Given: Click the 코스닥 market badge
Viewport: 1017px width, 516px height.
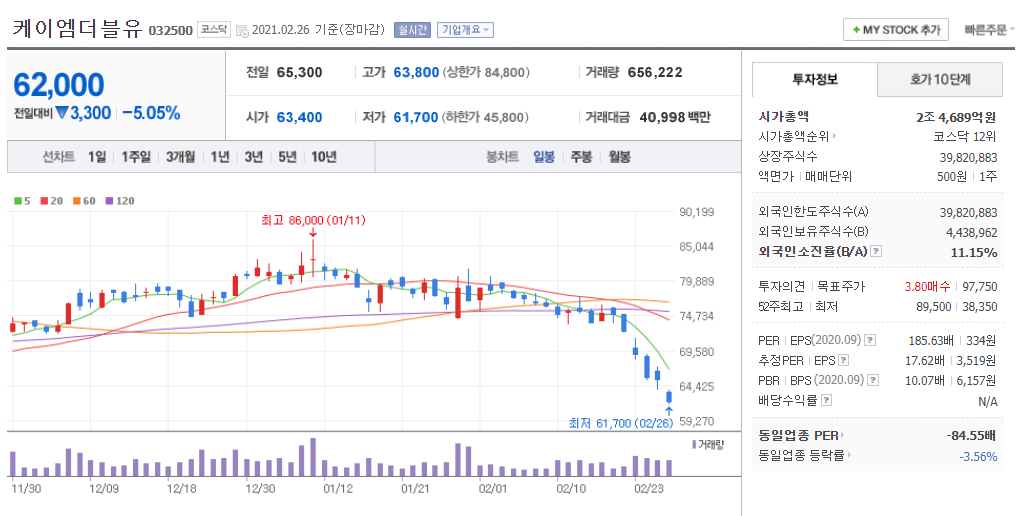Looking at the screenshot, I should (x=213, y=29).
